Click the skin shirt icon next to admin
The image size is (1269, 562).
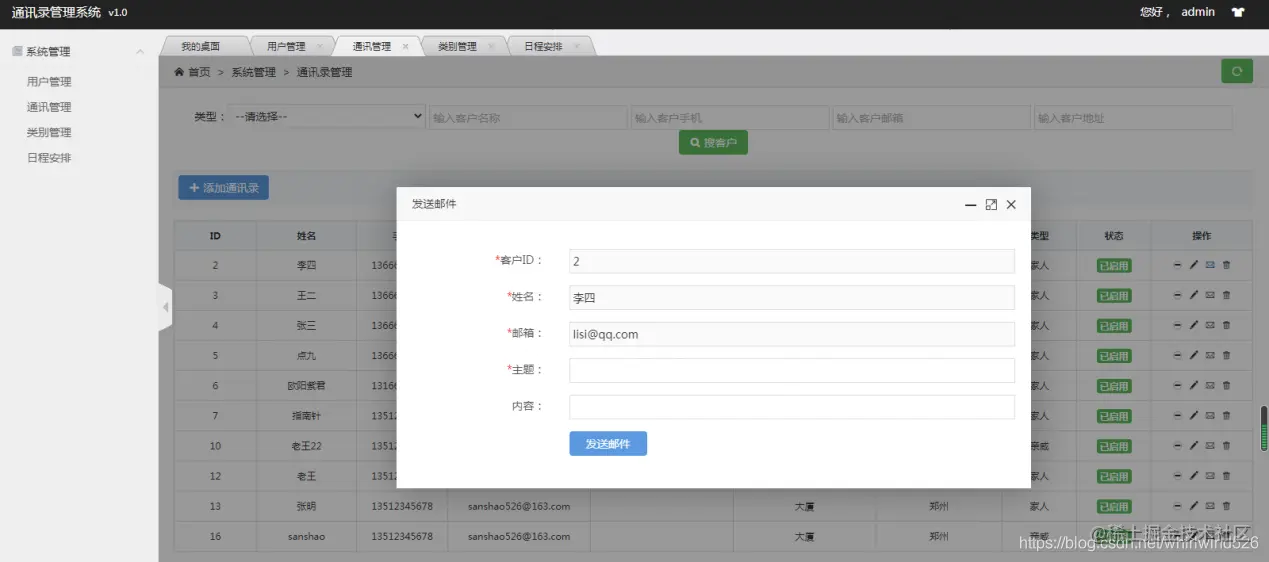click(x=1238, y=13)
